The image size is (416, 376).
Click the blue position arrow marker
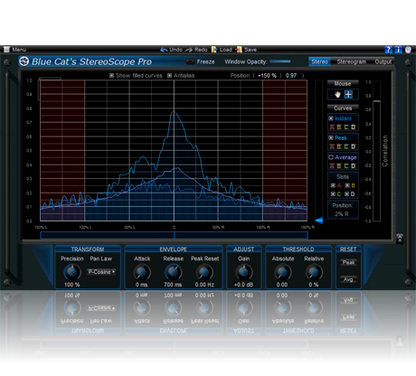pyautogui.click(x=319, y=220)
